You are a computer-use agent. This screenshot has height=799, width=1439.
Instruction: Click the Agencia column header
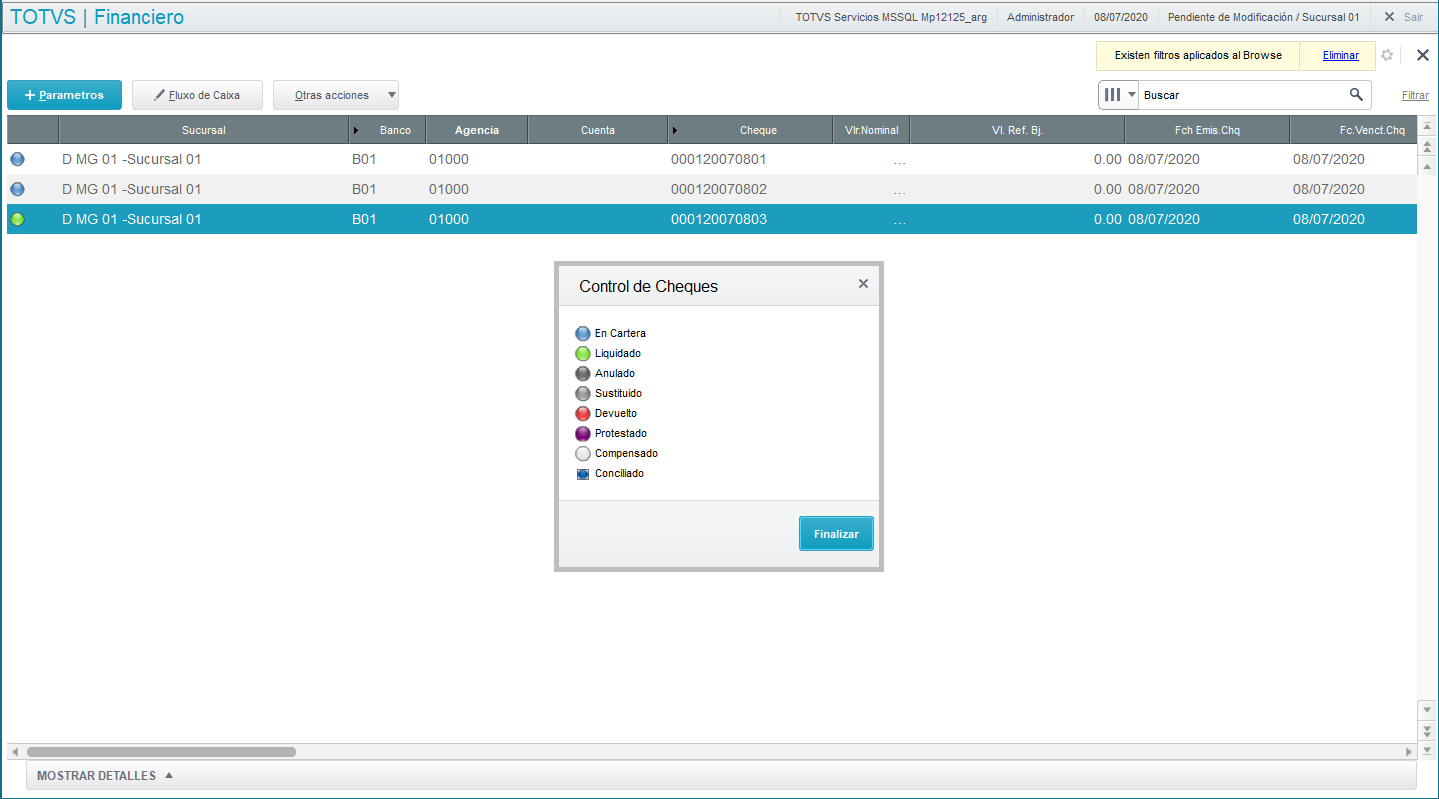tap(477, 130)
